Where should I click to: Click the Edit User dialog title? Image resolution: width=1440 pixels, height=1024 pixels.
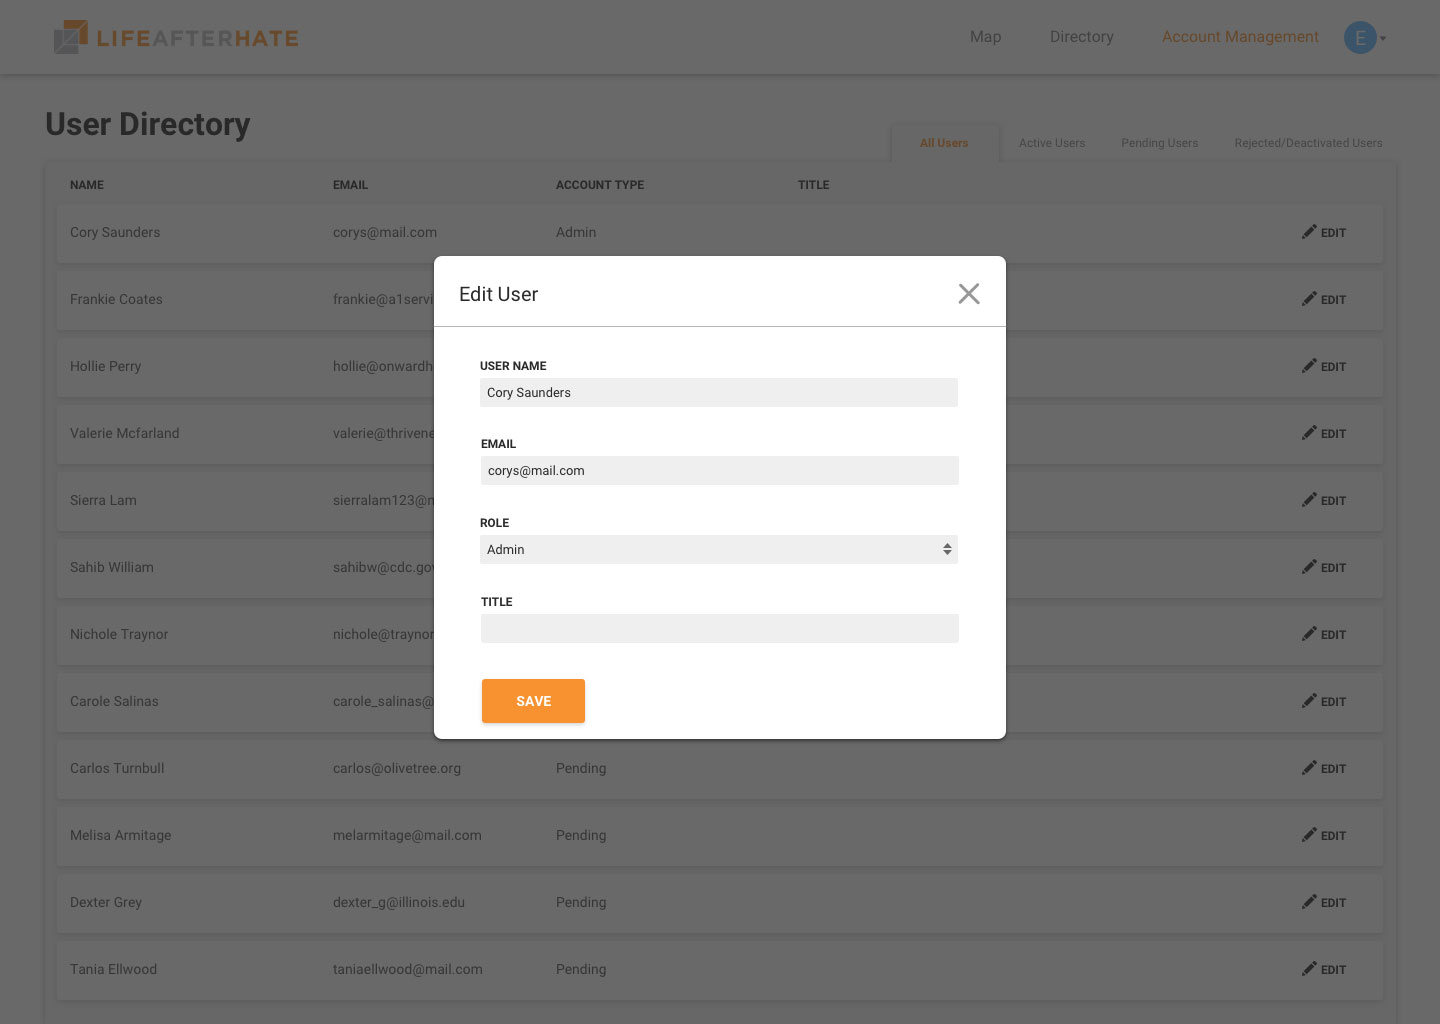click(498, 294)
